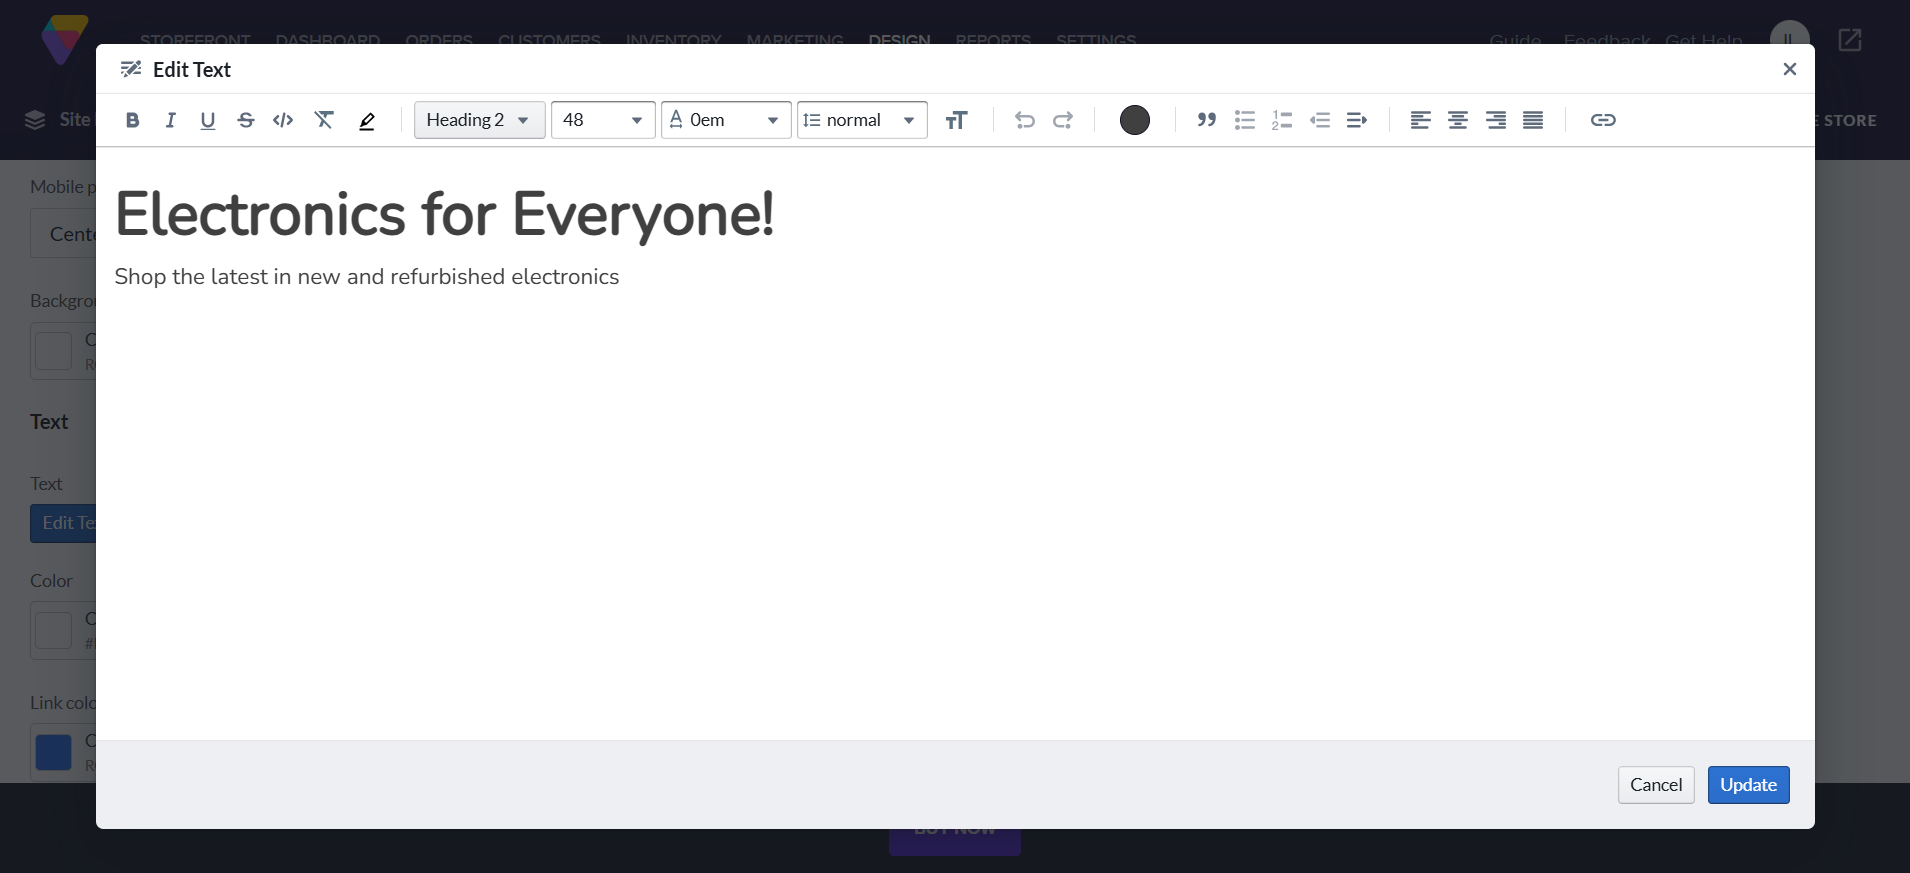Center align the text

pos(1458,120)
